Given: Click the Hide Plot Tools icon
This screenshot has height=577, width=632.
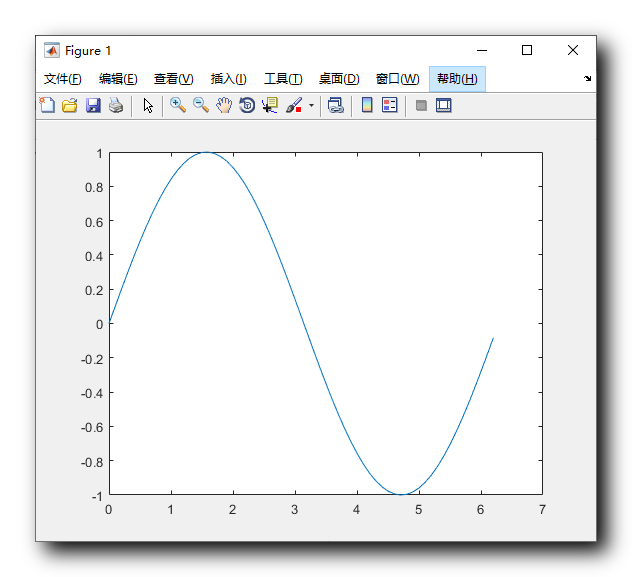Looking at the screenshot, I should tap(421, 106).
